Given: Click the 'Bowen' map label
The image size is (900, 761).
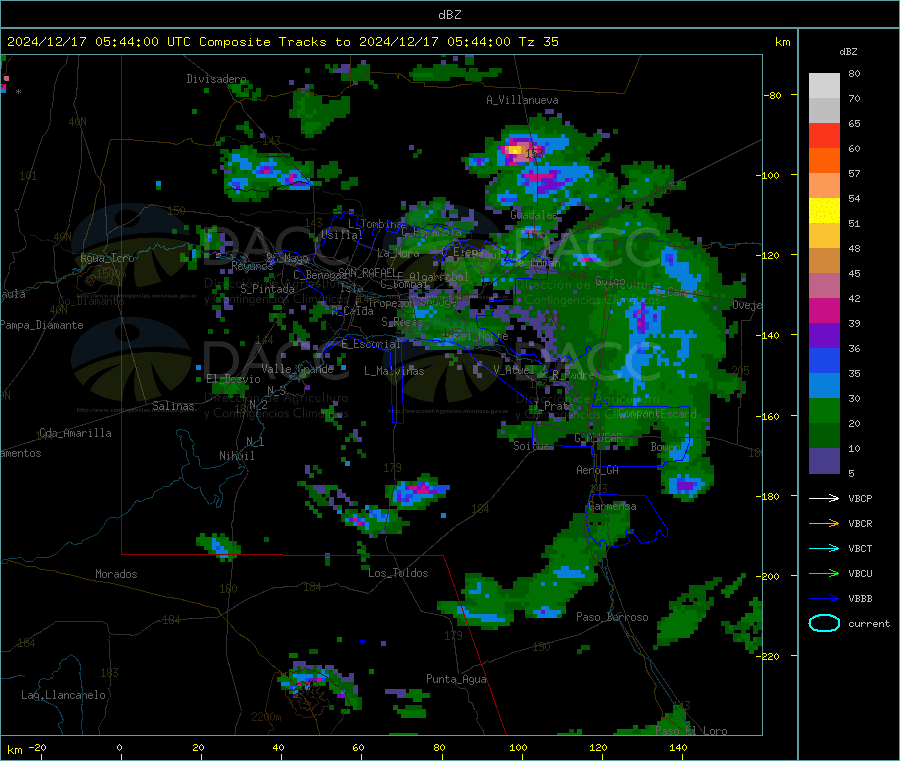Looking at the screenshot, I should [665, 446].
